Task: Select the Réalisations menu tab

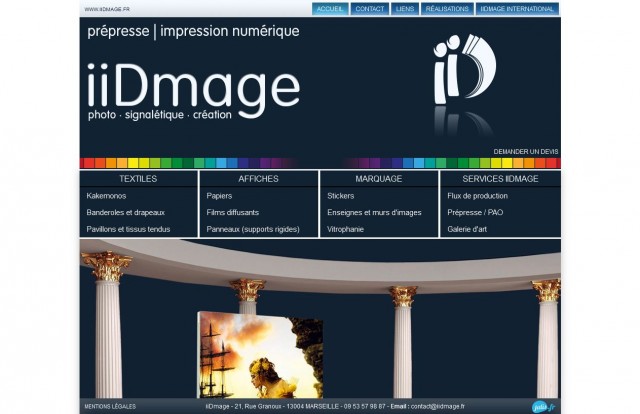Action: pyautogui.click(x=447, y=9)
